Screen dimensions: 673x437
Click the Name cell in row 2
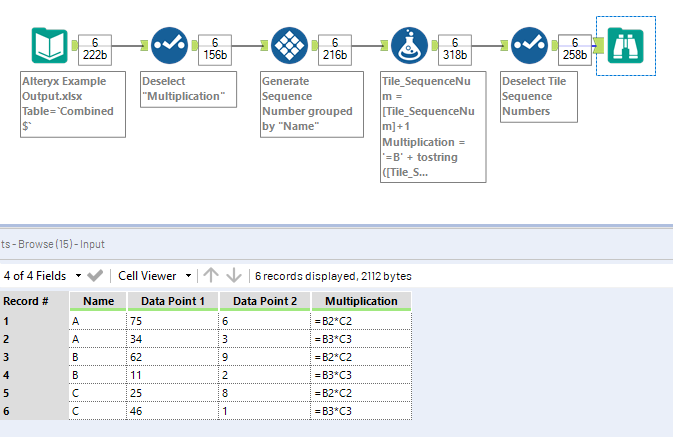[x=98, y=339]
